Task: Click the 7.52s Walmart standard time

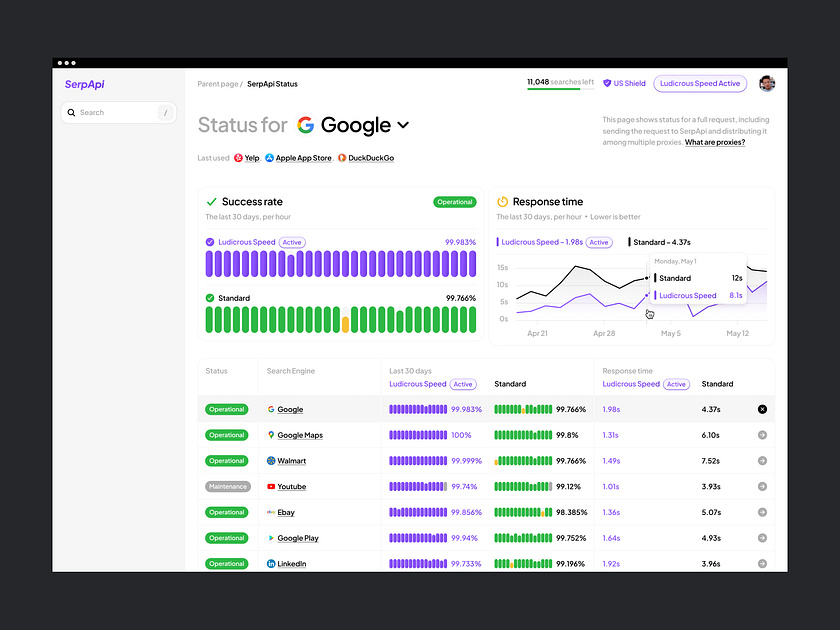Action: [710, 461]
